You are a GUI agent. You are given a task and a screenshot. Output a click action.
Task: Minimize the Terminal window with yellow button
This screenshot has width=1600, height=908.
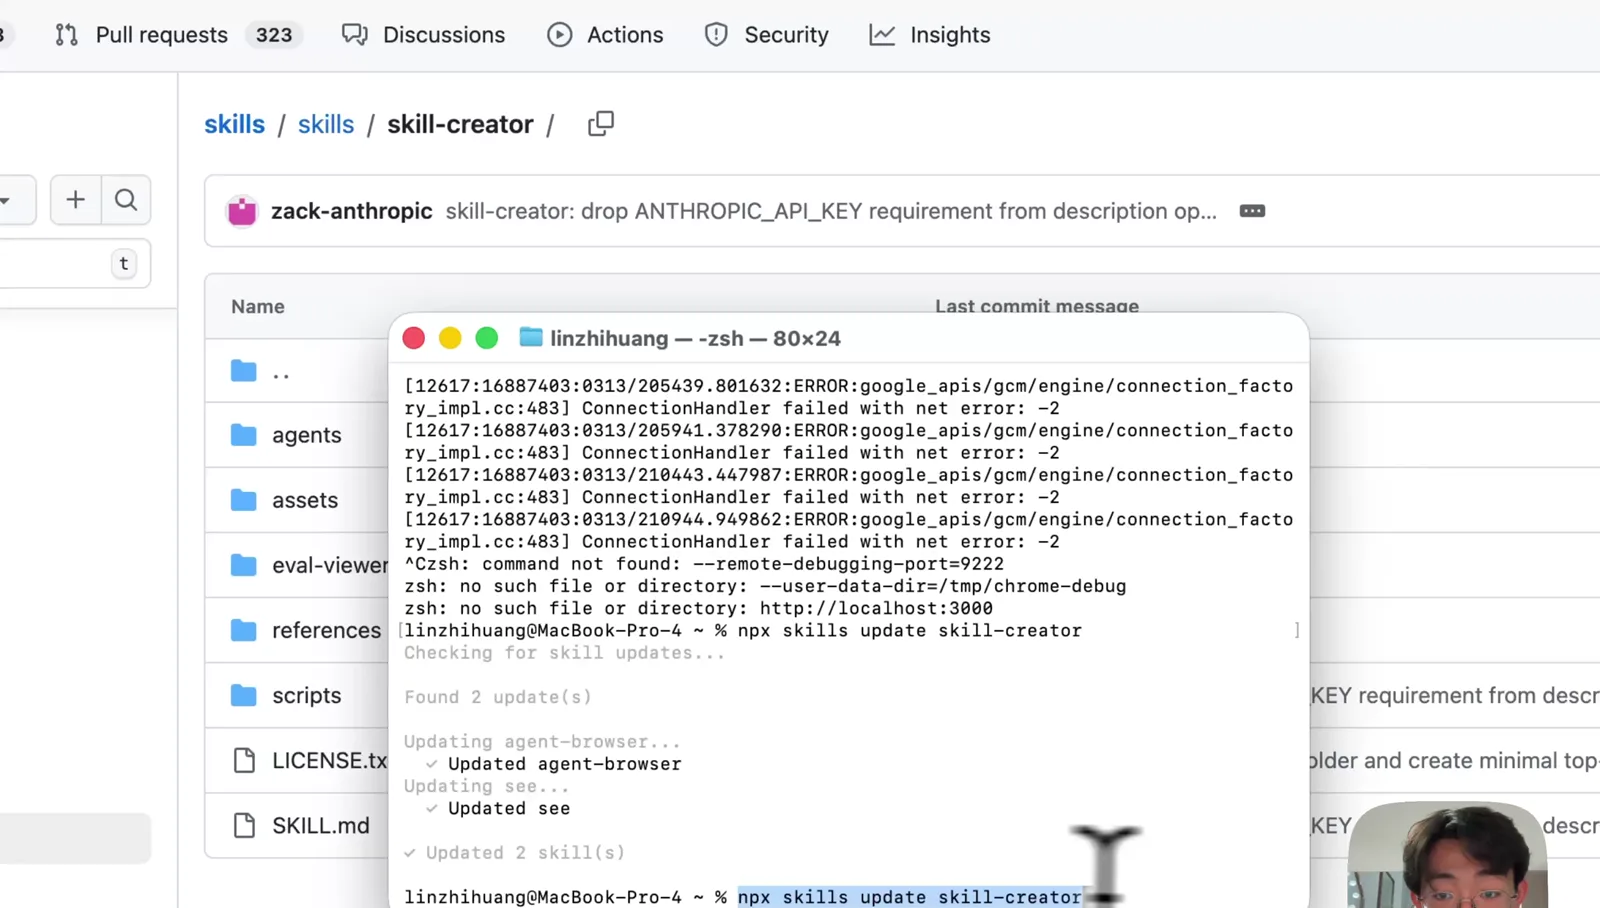click(x=450, y=338)
